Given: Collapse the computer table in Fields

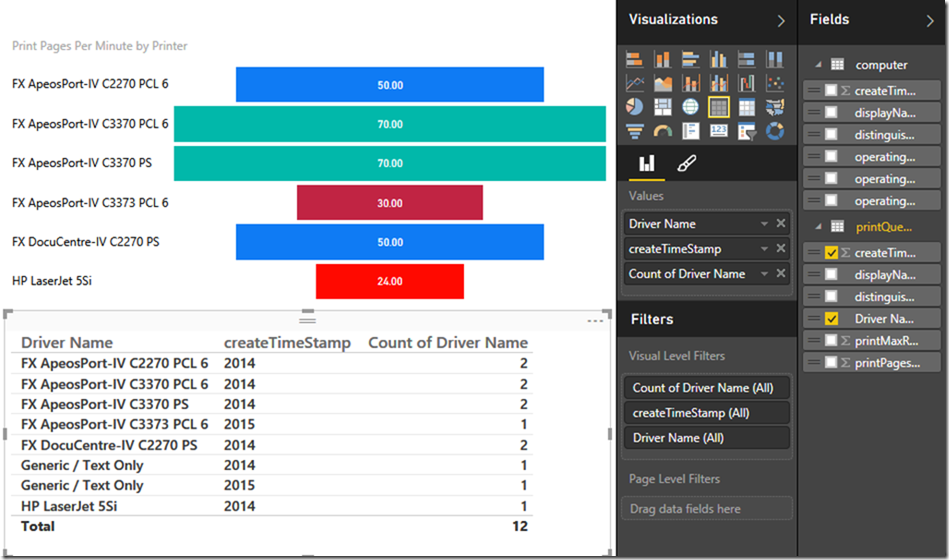Looking at the screenshot, I should point(818,65).
